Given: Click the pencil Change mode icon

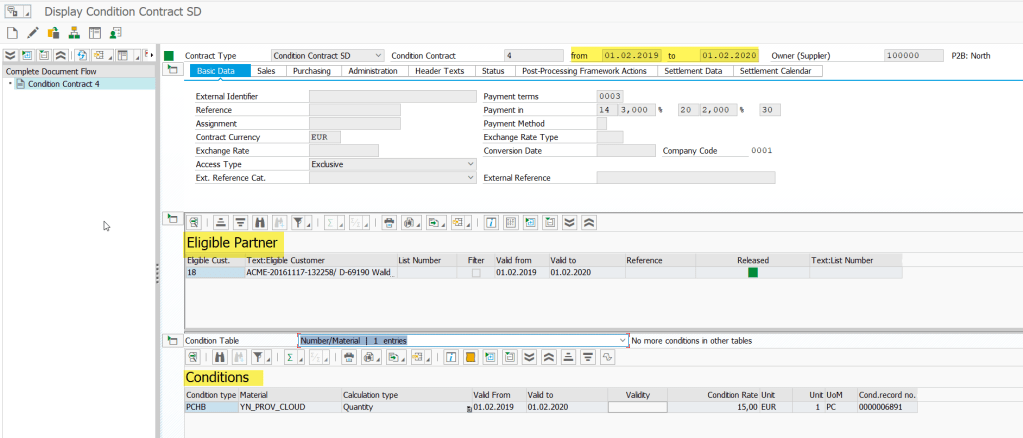Looking at the screenshot, I should (32, 33).
